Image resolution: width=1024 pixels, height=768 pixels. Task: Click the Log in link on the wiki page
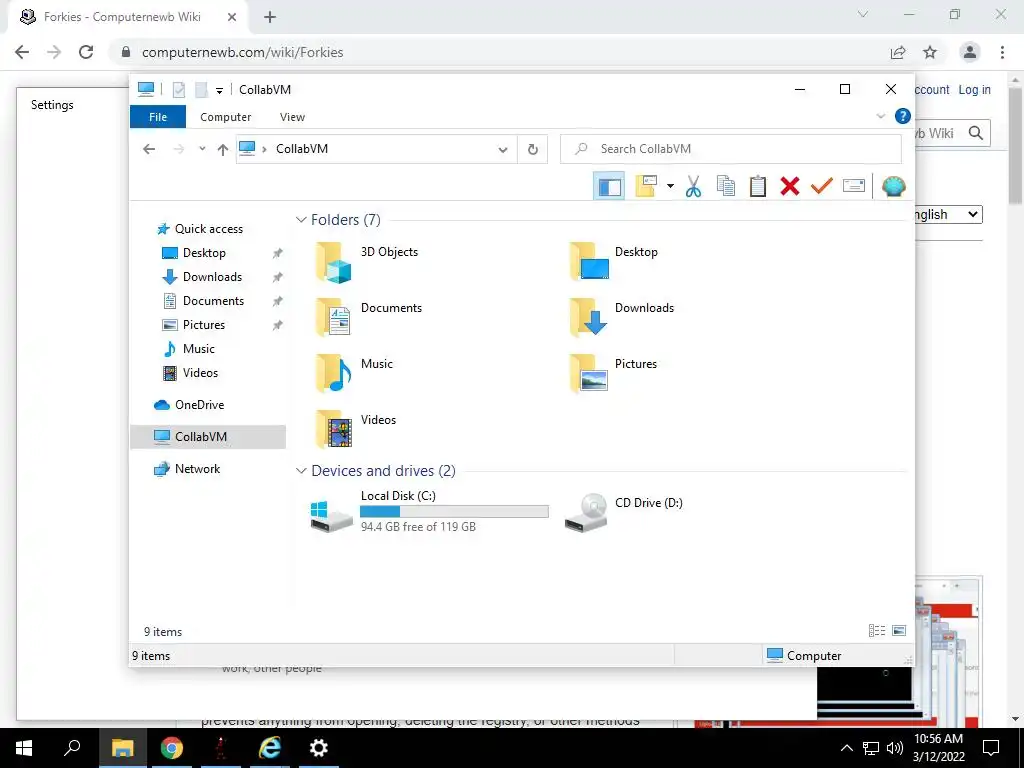pyautogui.click(x=974, y=90)
